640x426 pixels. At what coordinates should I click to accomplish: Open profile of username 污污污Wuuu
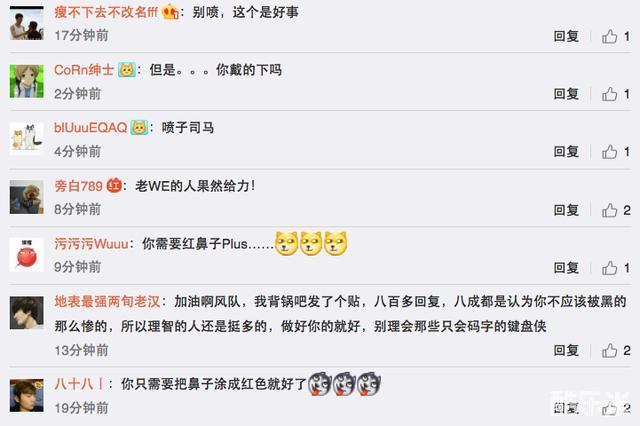pyautogui.click(x=91, y=244)
